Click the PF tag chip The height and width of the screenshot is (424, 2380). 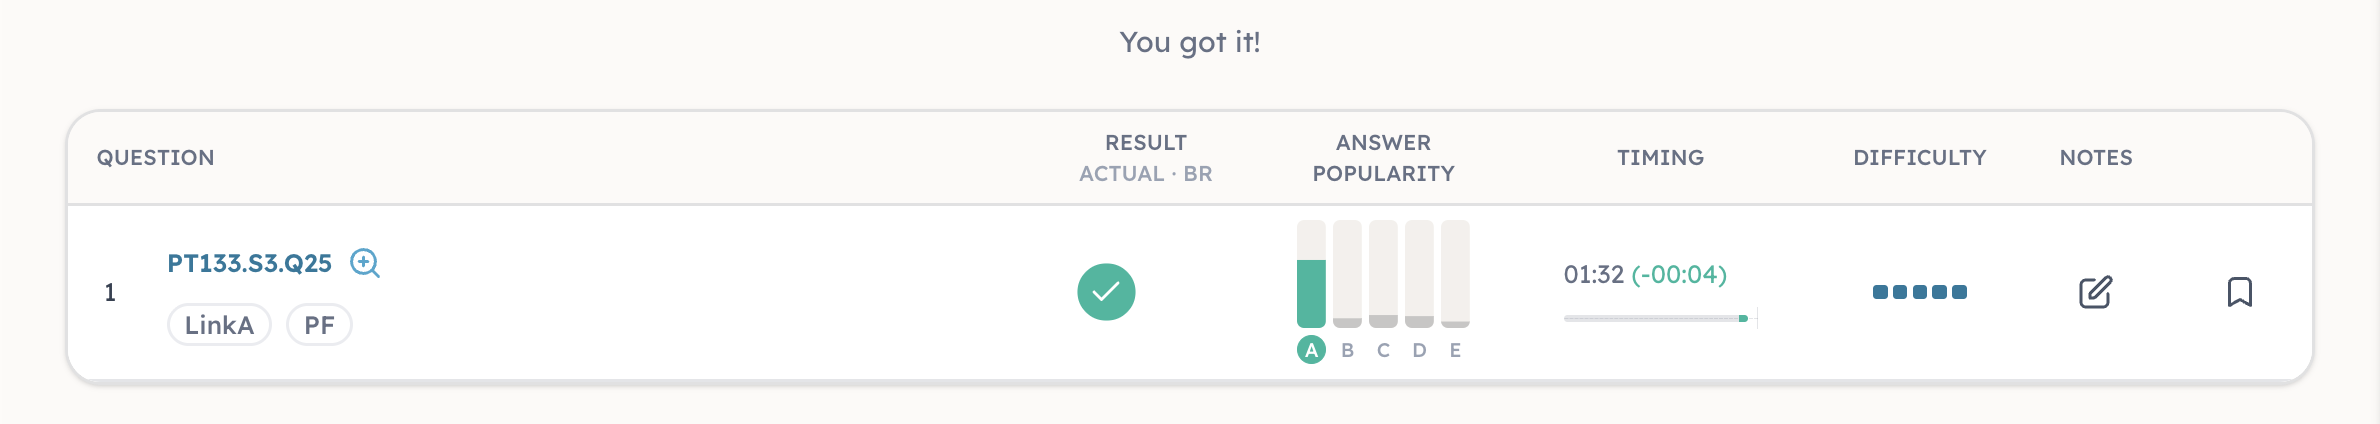[319, 325]
